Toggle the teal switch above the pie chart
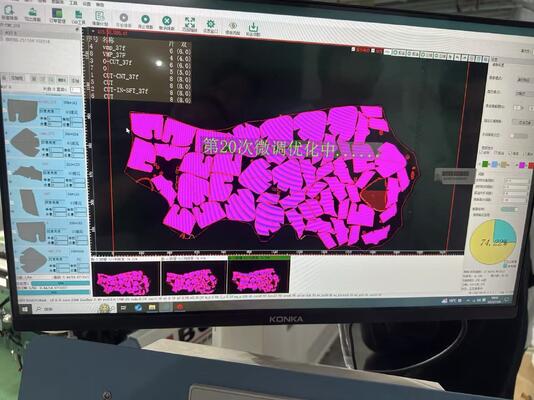 (x=510, y=209)
